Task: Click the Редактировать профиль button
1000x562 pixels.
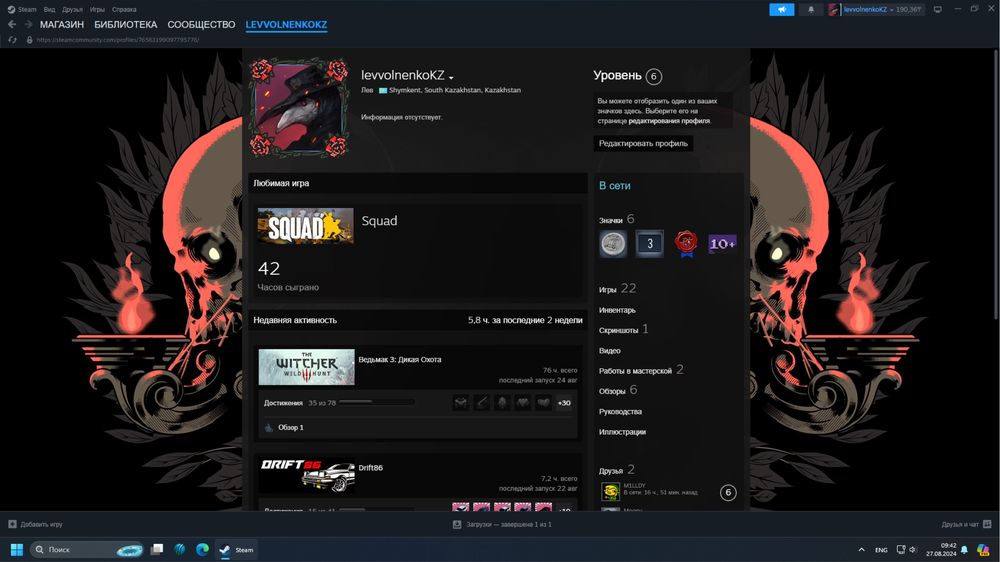Action: coord(643,144)
